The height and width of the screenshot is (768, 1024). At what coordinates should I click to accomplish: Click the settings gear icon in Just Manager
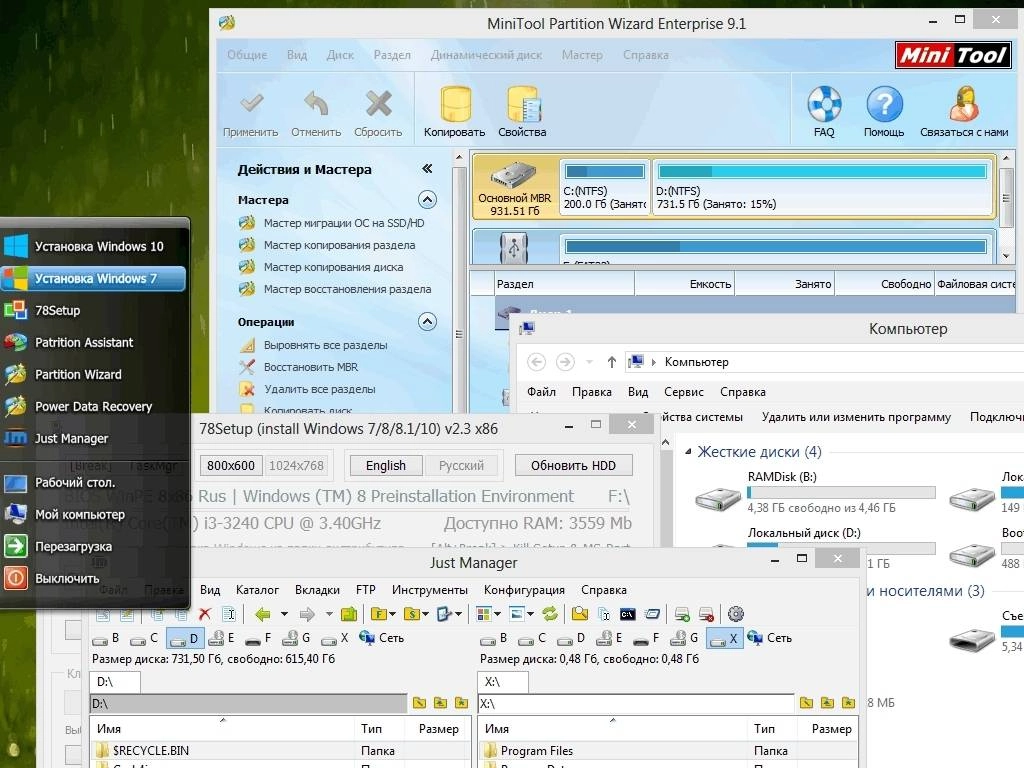[735, 614]
